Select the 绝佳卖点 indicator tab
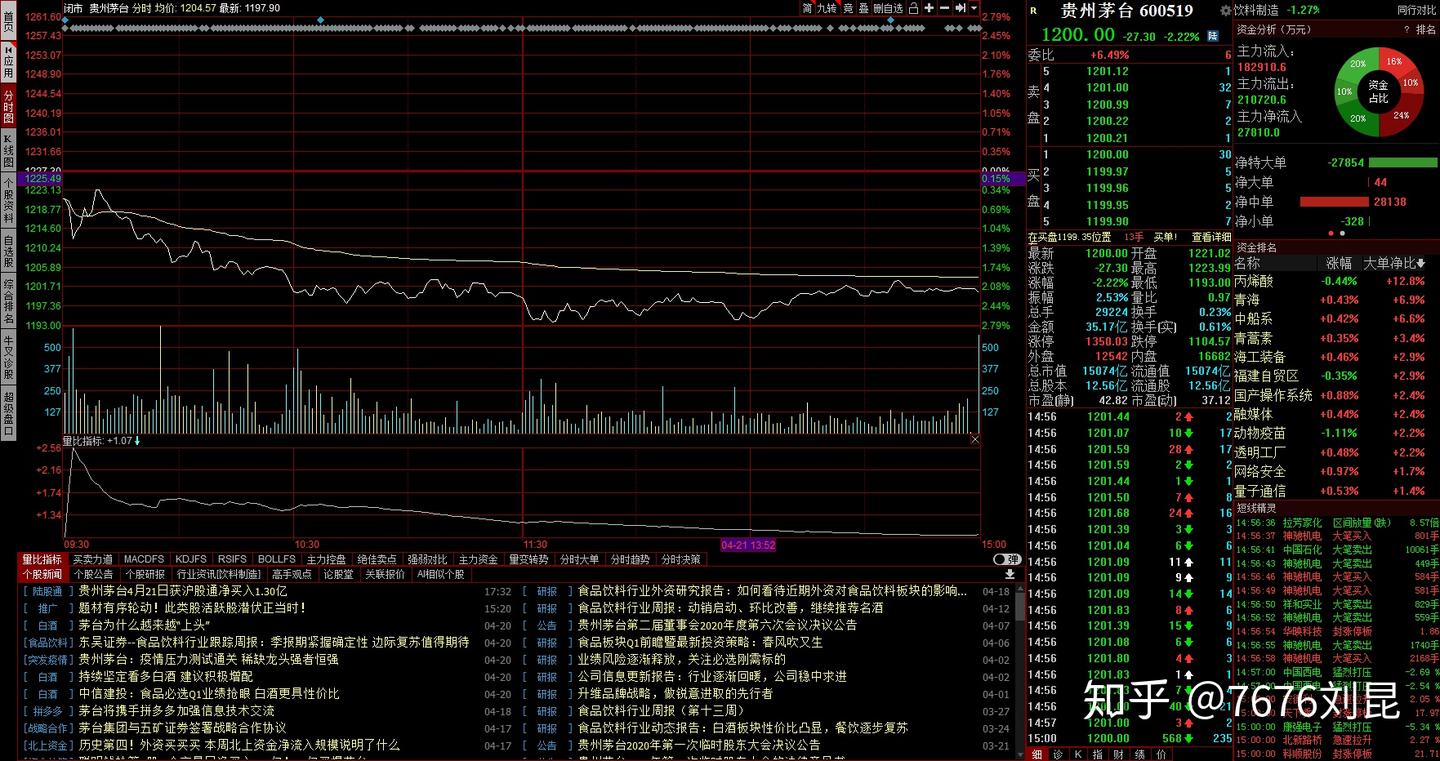Screen dimensions: 1440x761 click(x=377, y=559)
